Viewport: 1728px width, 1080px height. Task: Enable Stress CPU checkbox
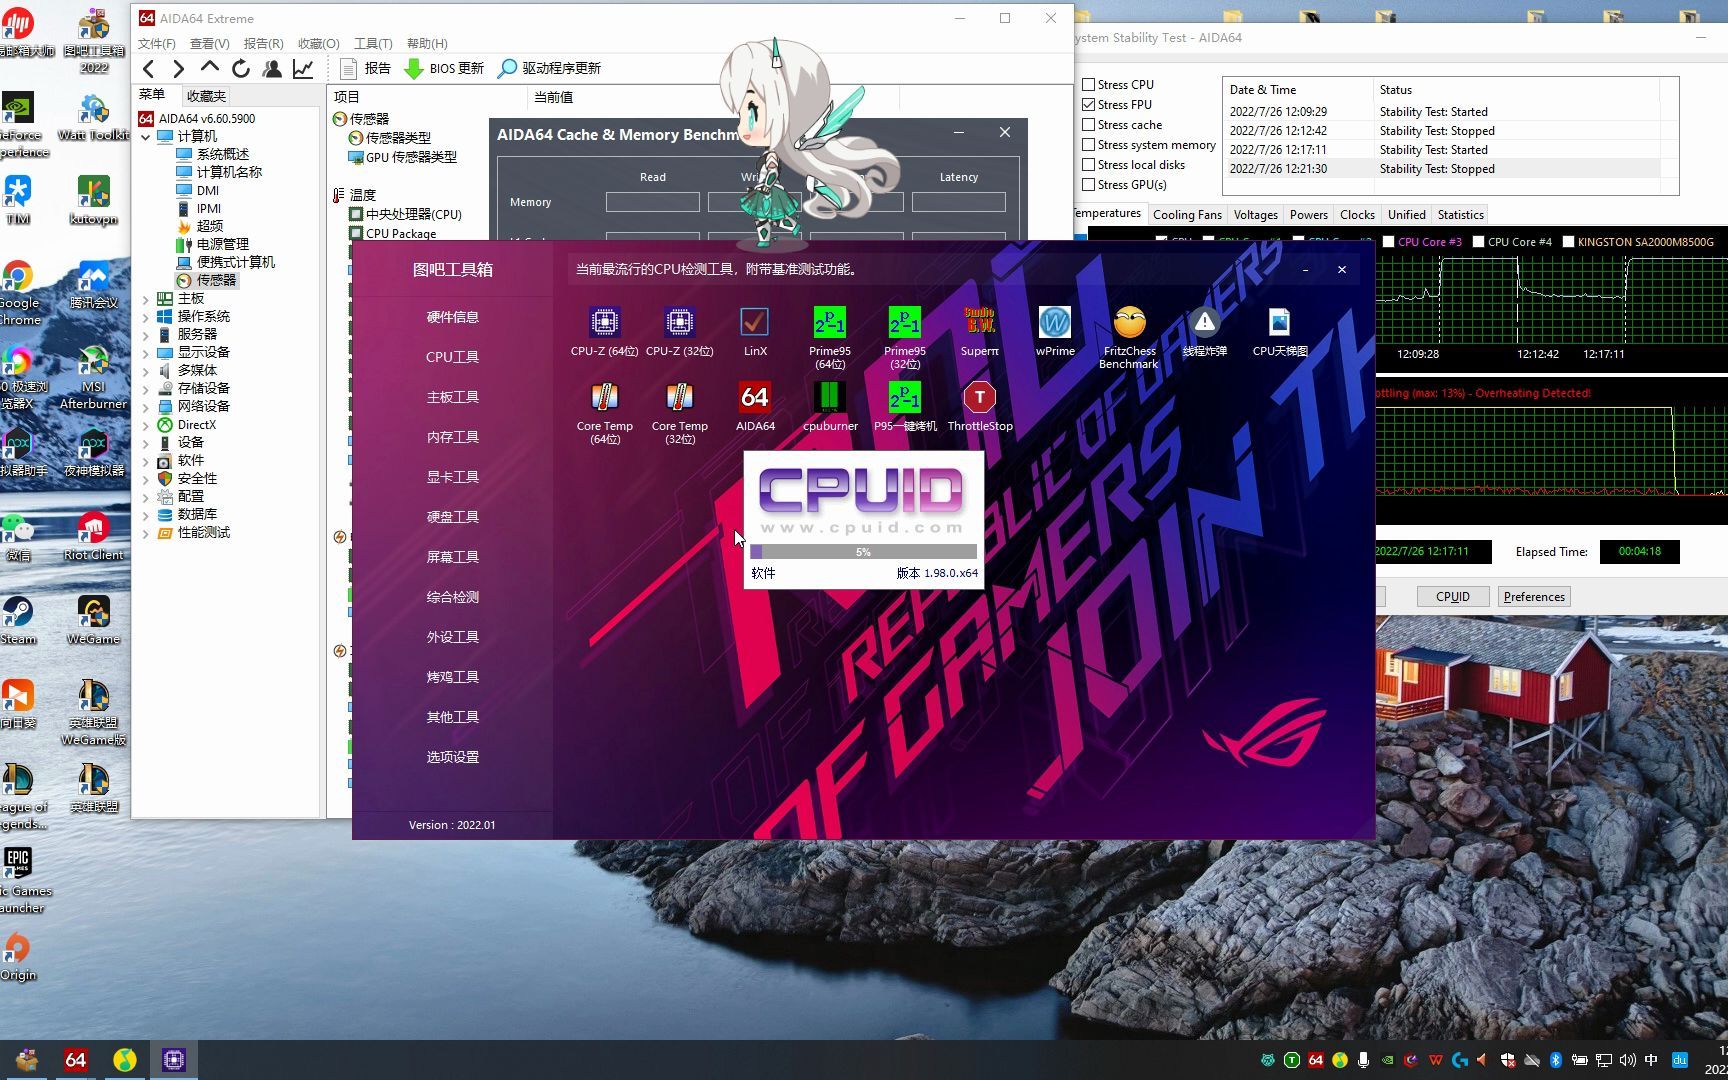(x=1089, y=85)
